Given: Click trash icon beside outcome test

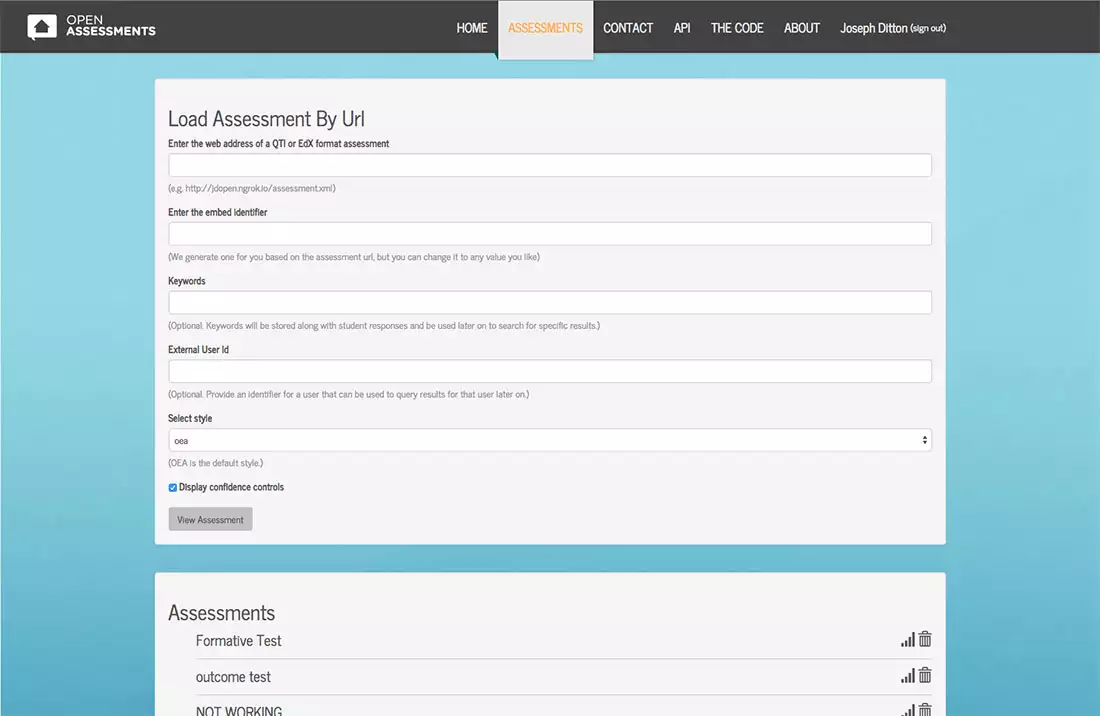Looking at the screenshot, I should (925, 676).
